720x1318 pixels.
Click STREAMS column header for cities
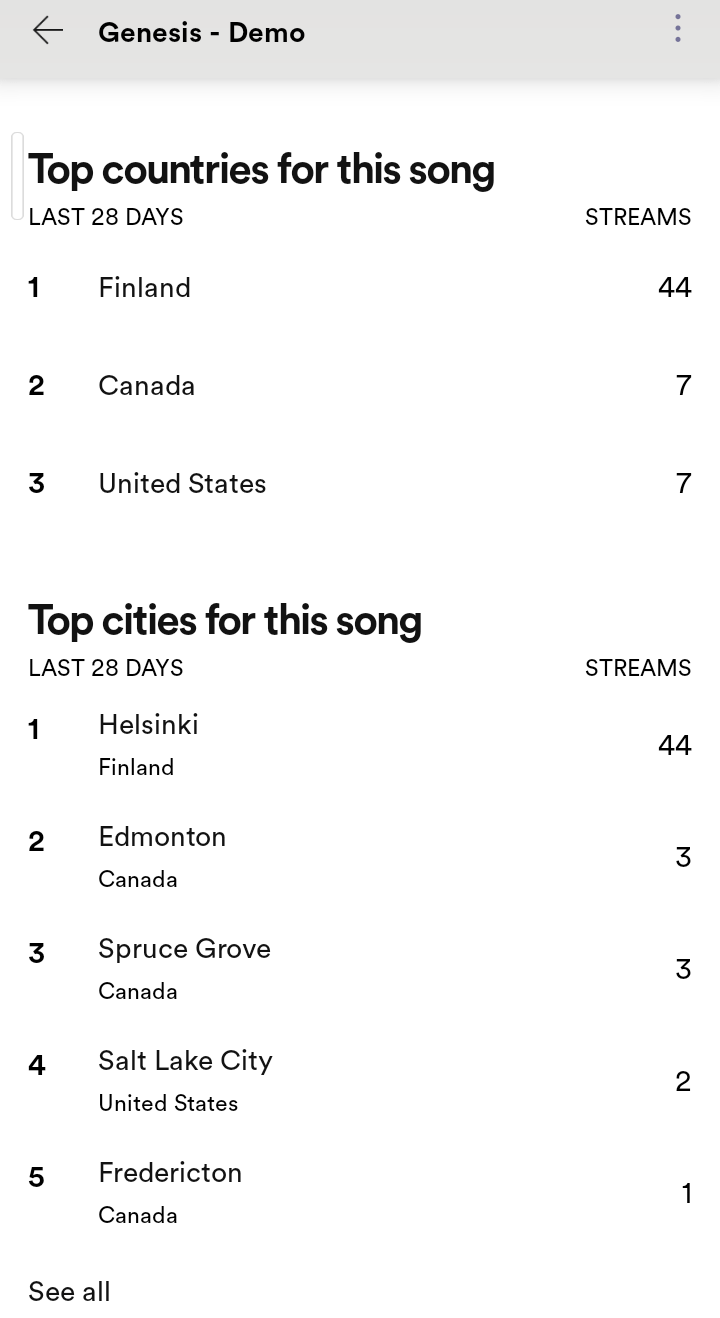pyautogui.click(x=638, y=668)
